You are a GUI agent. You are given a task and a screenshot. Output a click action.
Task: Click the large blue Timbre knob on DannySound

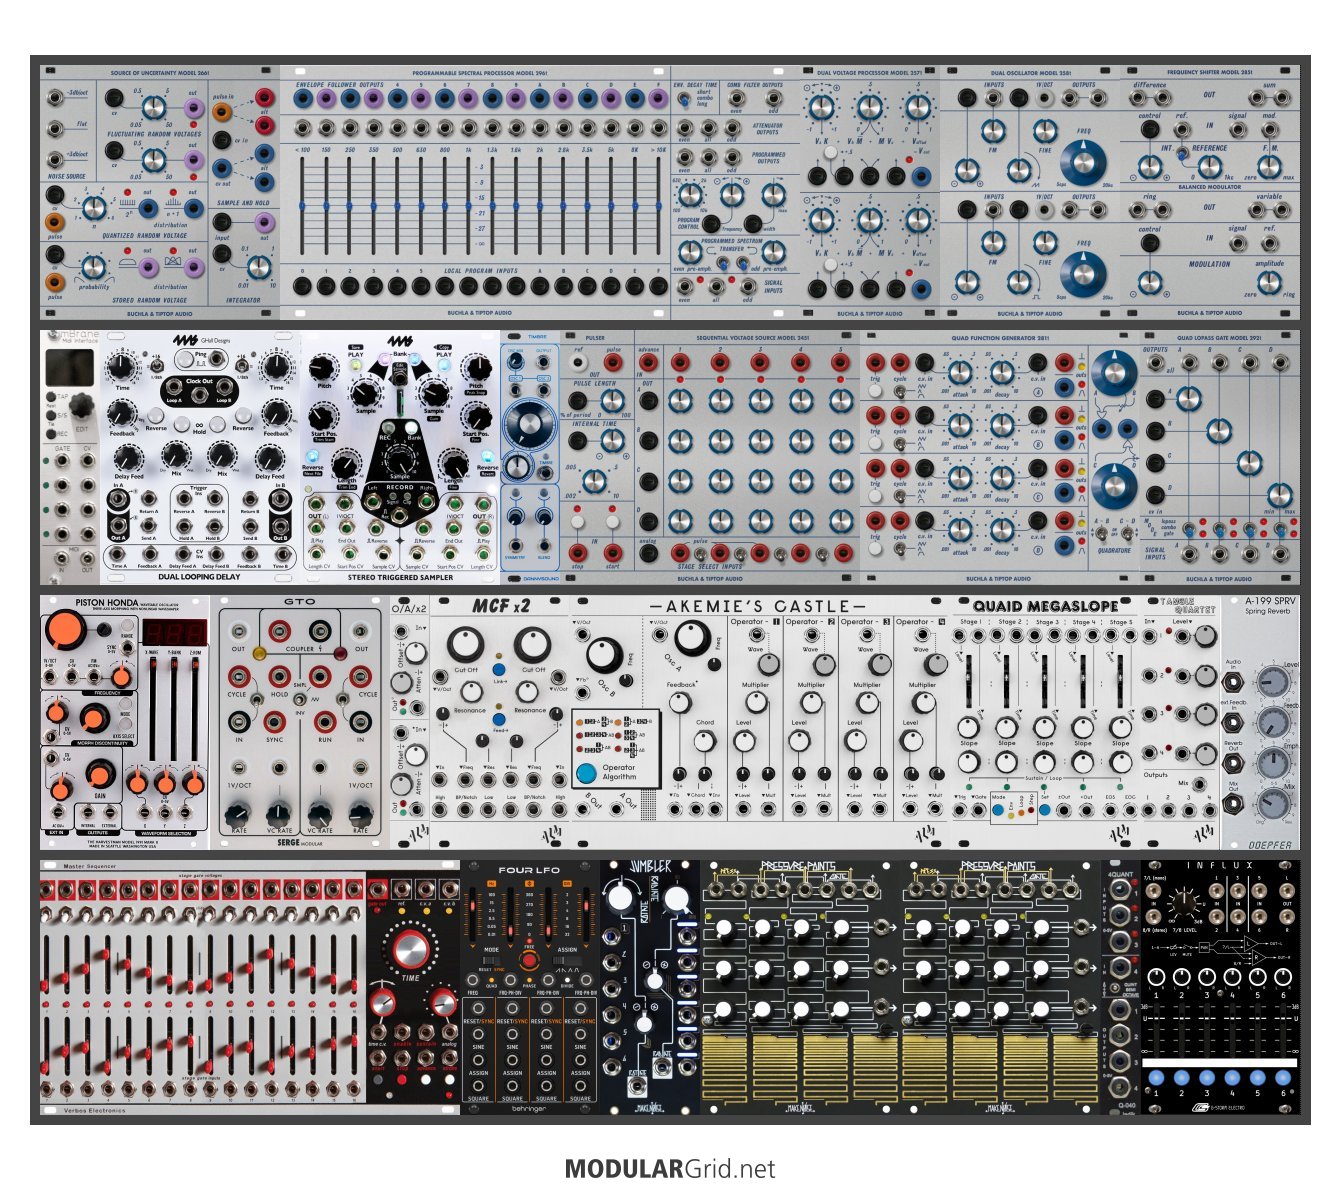tap(528, 424)
